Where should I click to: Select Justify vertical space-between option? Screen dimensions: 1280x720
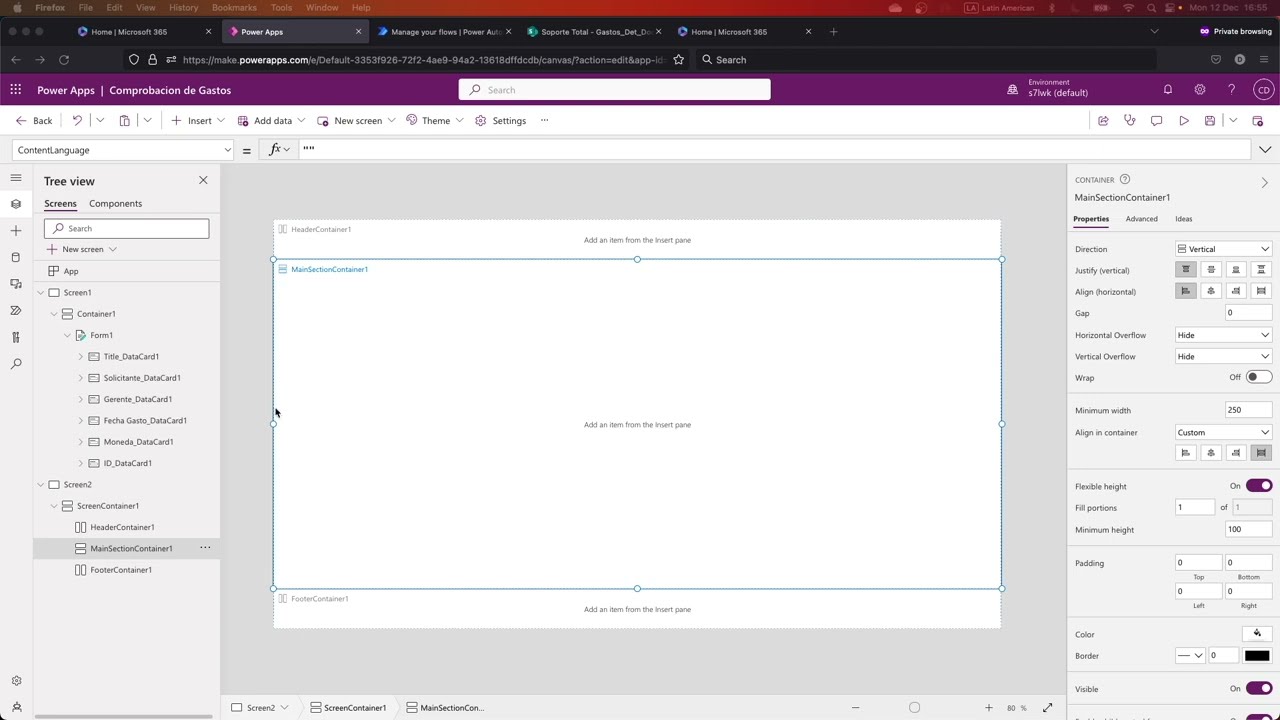[1261, 270]
